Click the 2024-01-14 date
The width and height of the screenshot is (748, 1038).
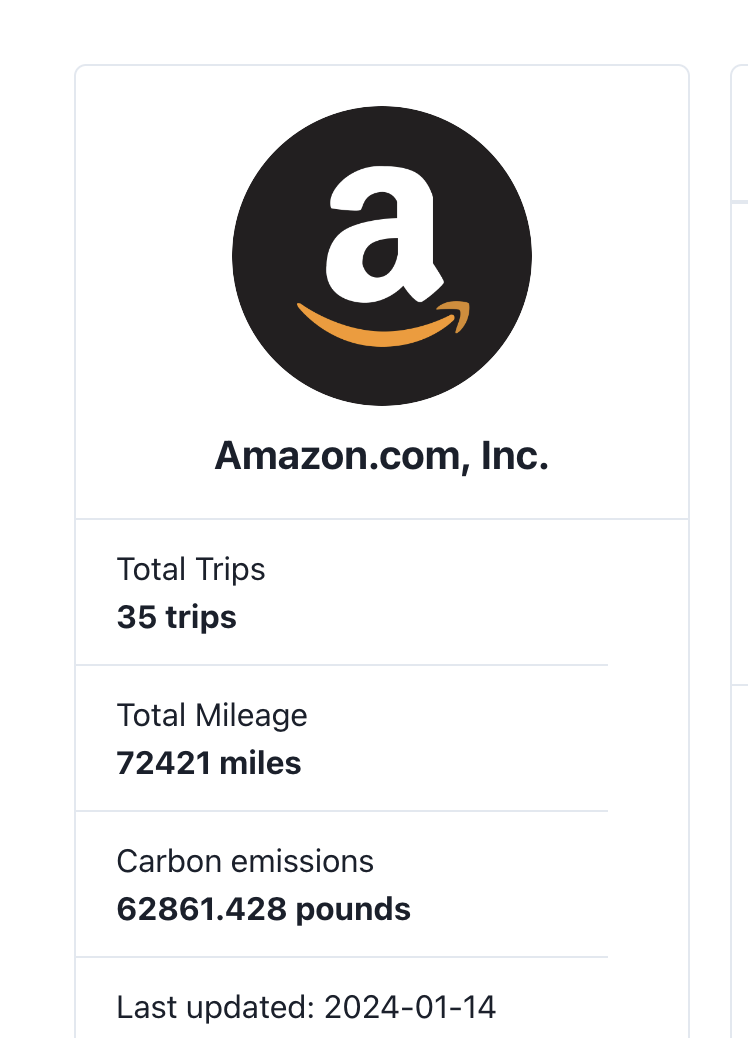pyautogui.click(x=410, y=1008)
